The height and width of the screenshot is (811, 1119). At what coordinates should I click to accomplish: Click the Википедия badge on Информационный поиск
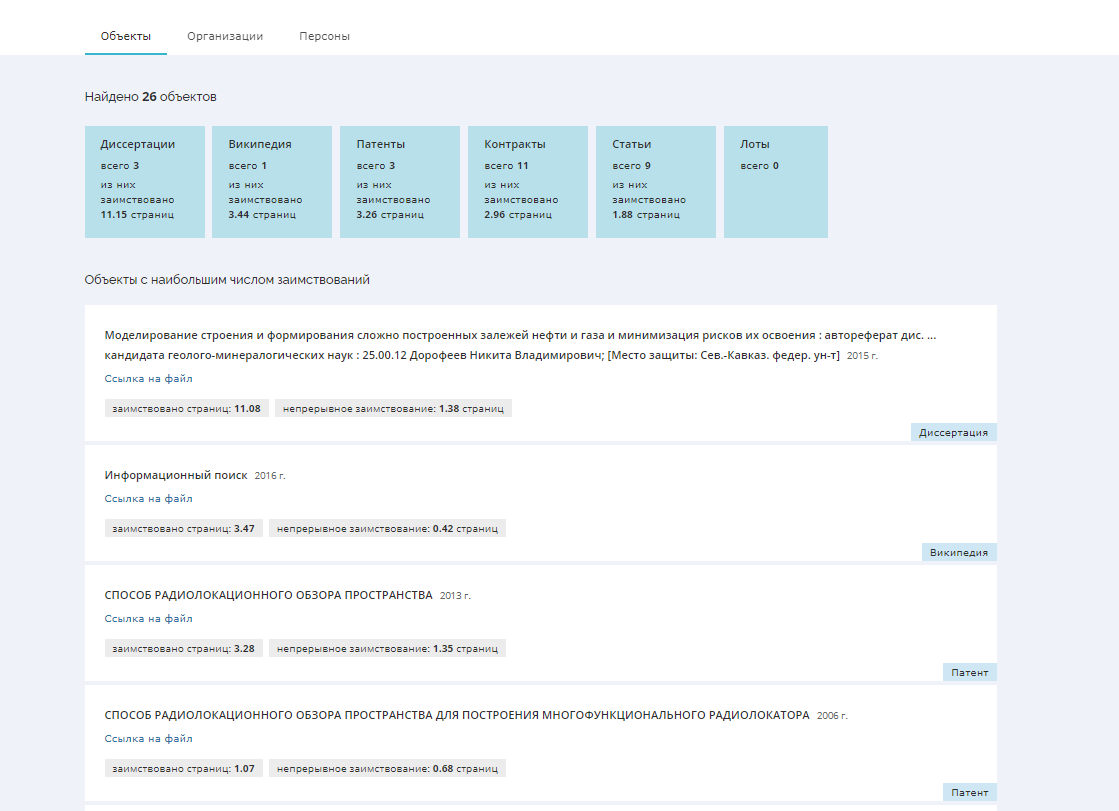(x=958, y=553)
